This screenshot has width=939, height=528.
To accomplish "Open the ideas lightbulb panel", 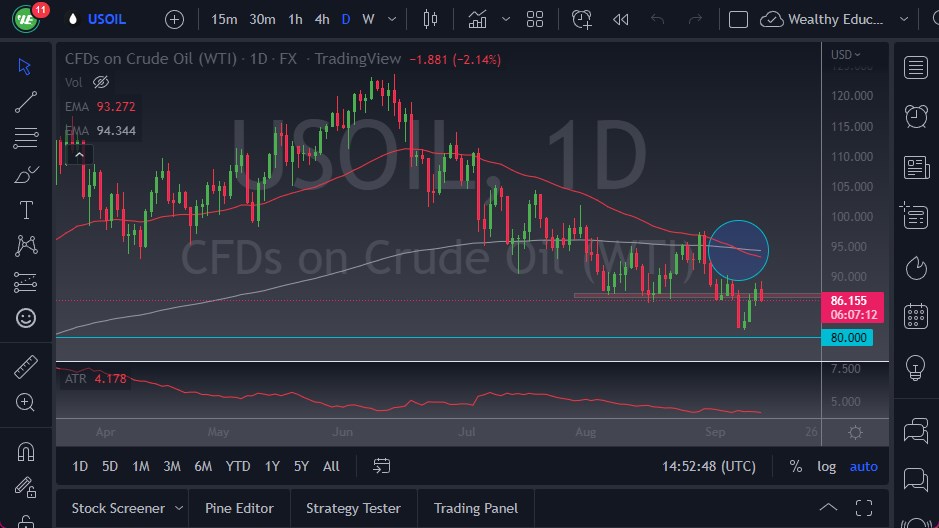I will [916, 367].
